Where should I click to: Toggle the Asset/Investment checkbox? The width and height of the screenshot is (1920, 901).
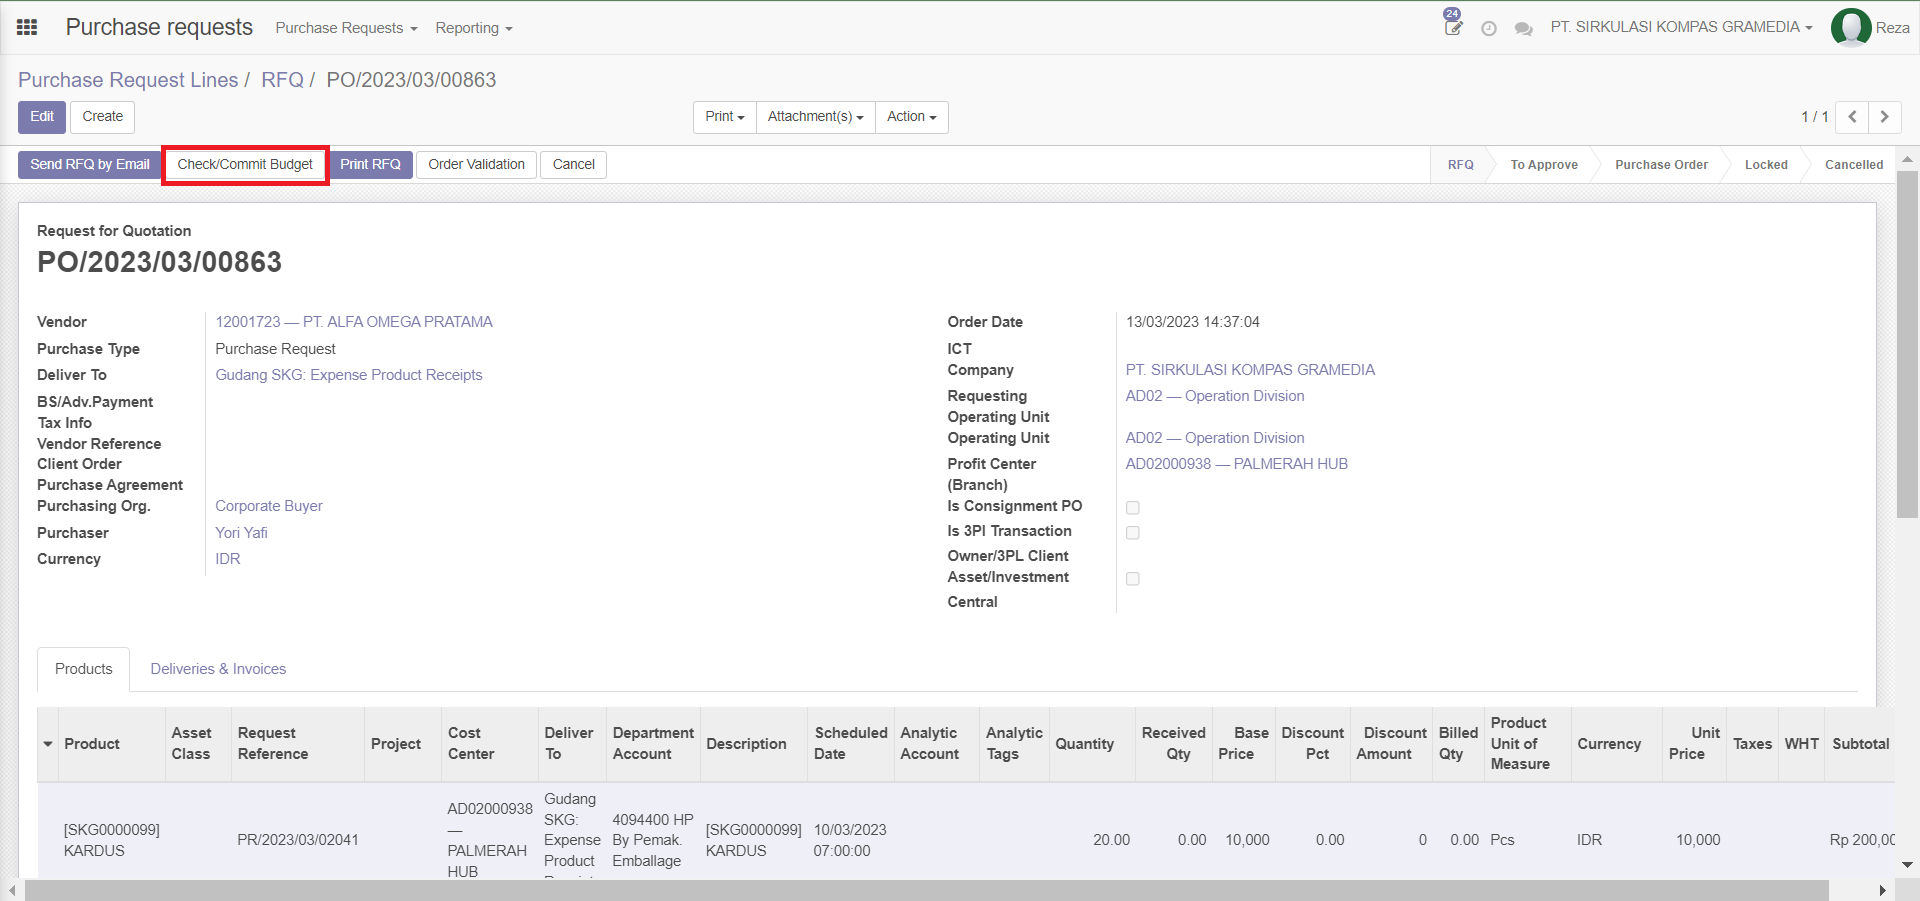pyautogui.click(x=1133, y=579)
